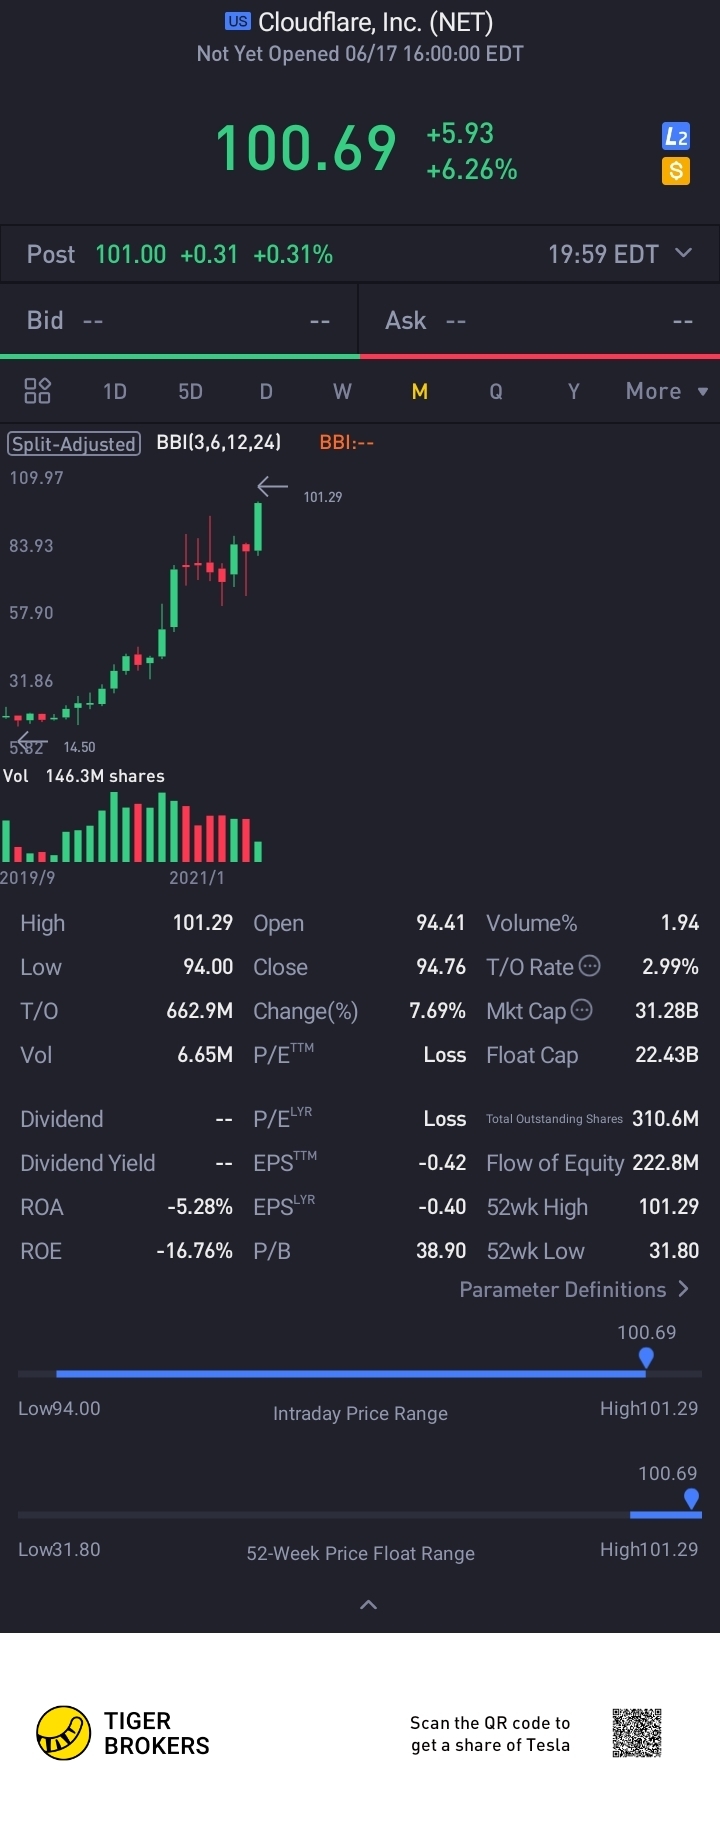Toggle the Split-Adjusted chart option
The image size is (720, 1834).
point(73,443)
